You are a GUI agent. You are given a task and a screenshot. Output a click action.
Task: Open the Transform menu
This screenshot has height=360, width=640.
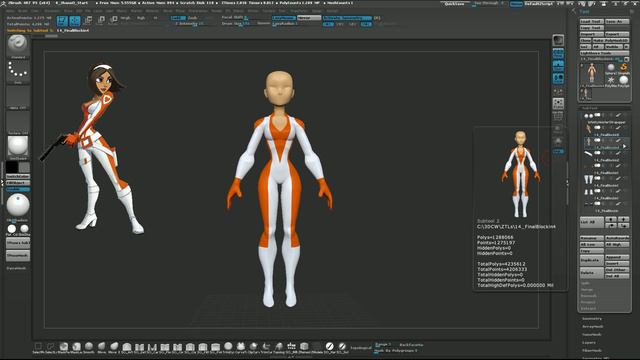(x=299, y=11)
